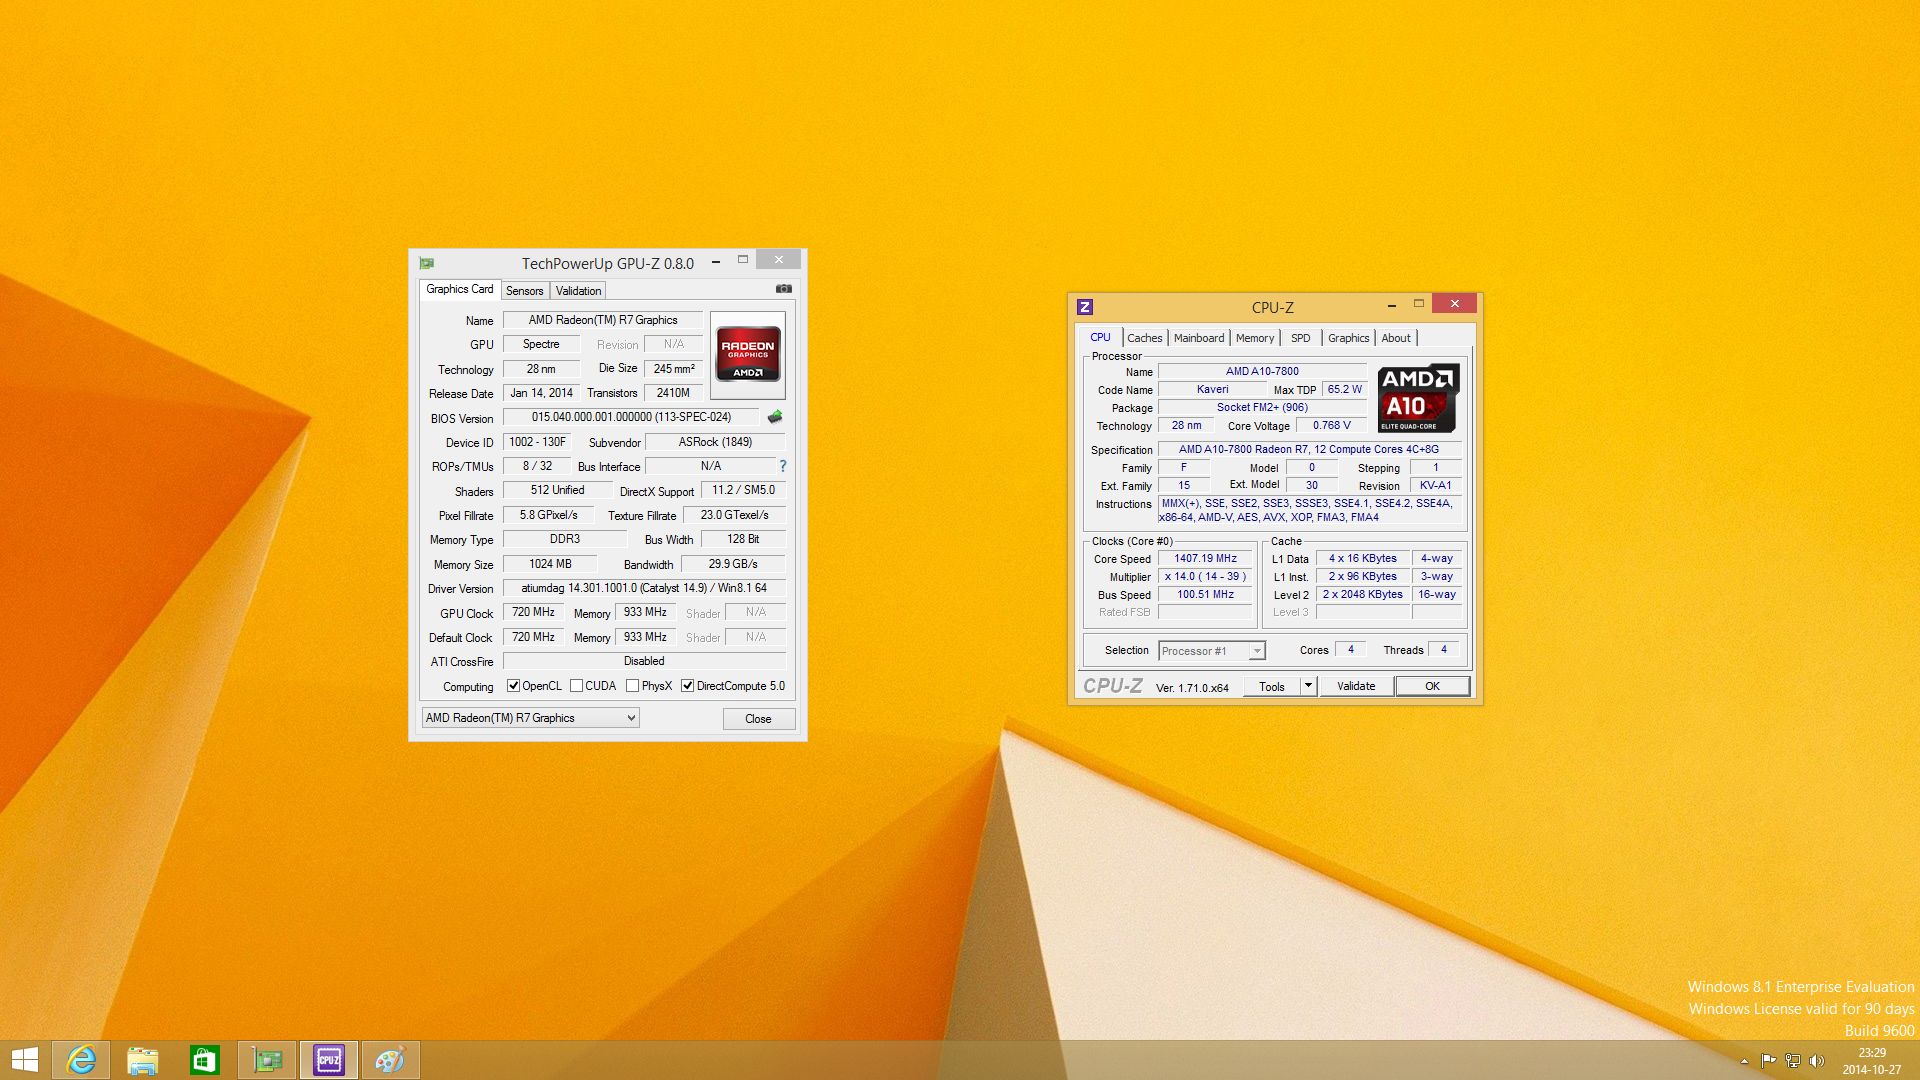Open the SPD tab in CPU-Z

click(1300, 338)
